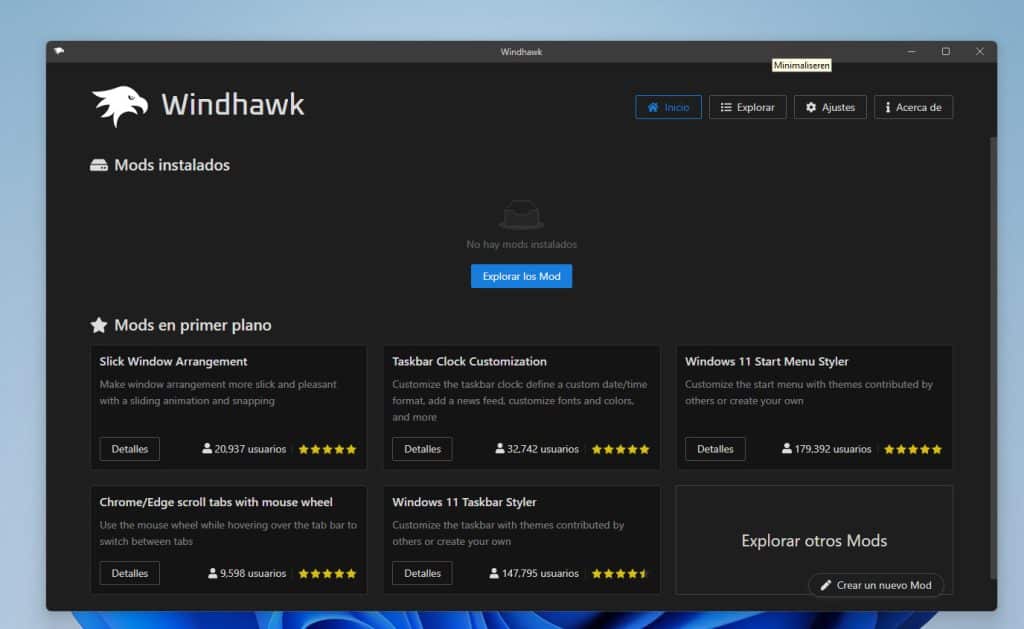Click the Windows 11 Taskbar Styler title
Screen dimensions: 1024x629
click(x=464, y=502)
